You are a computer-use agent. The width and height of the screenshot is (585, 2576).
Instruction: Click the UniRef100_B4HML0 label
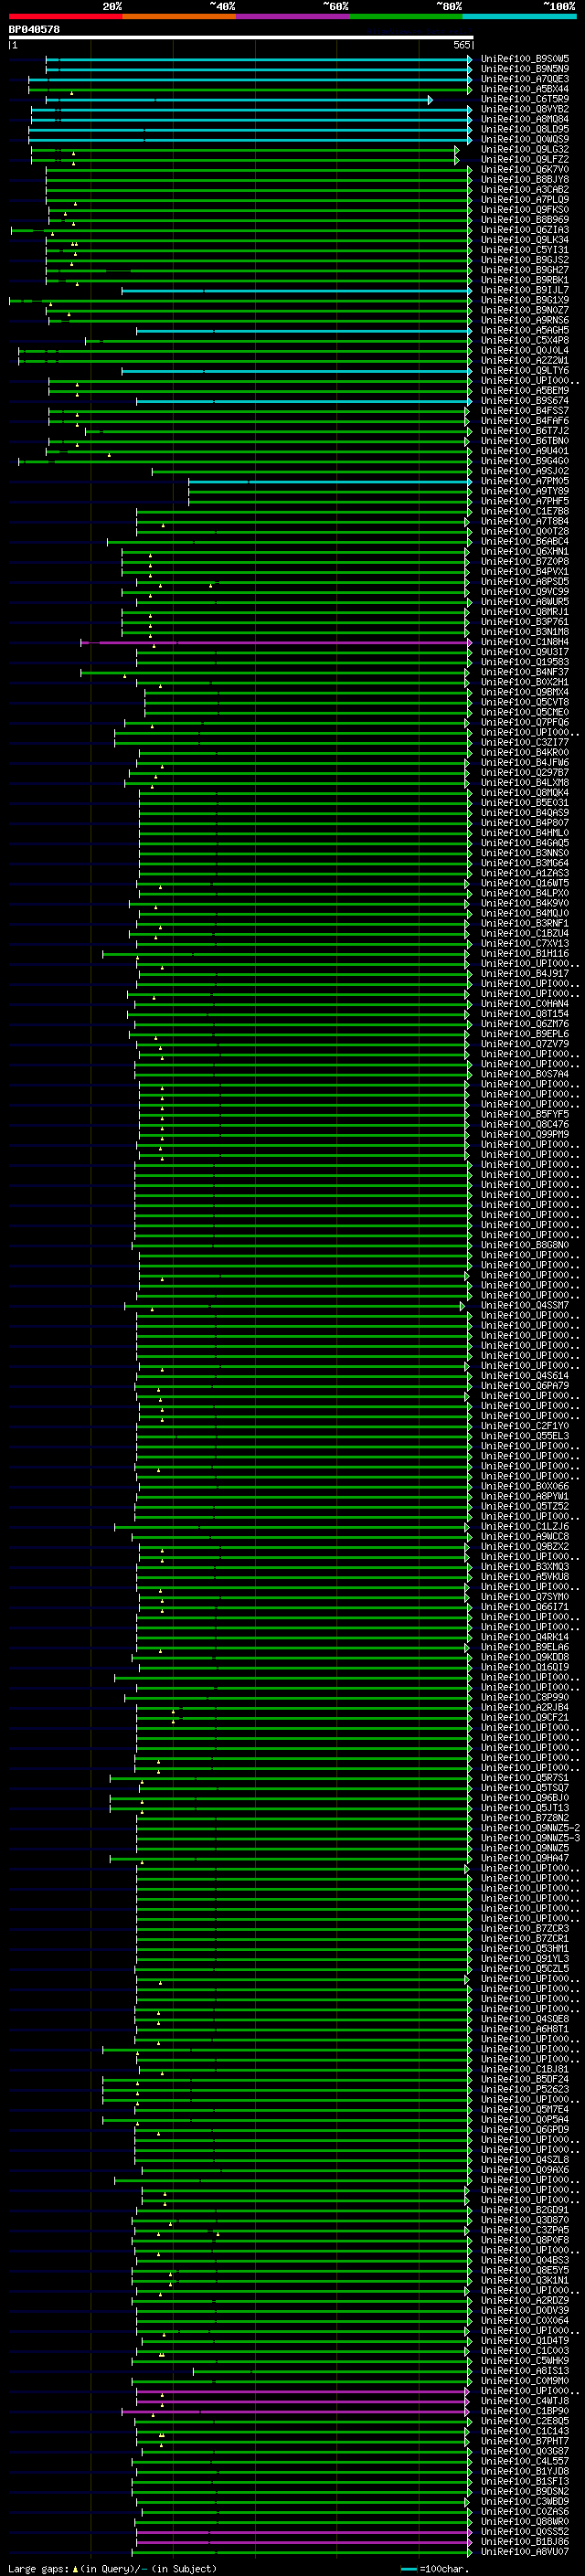[525, 832]
